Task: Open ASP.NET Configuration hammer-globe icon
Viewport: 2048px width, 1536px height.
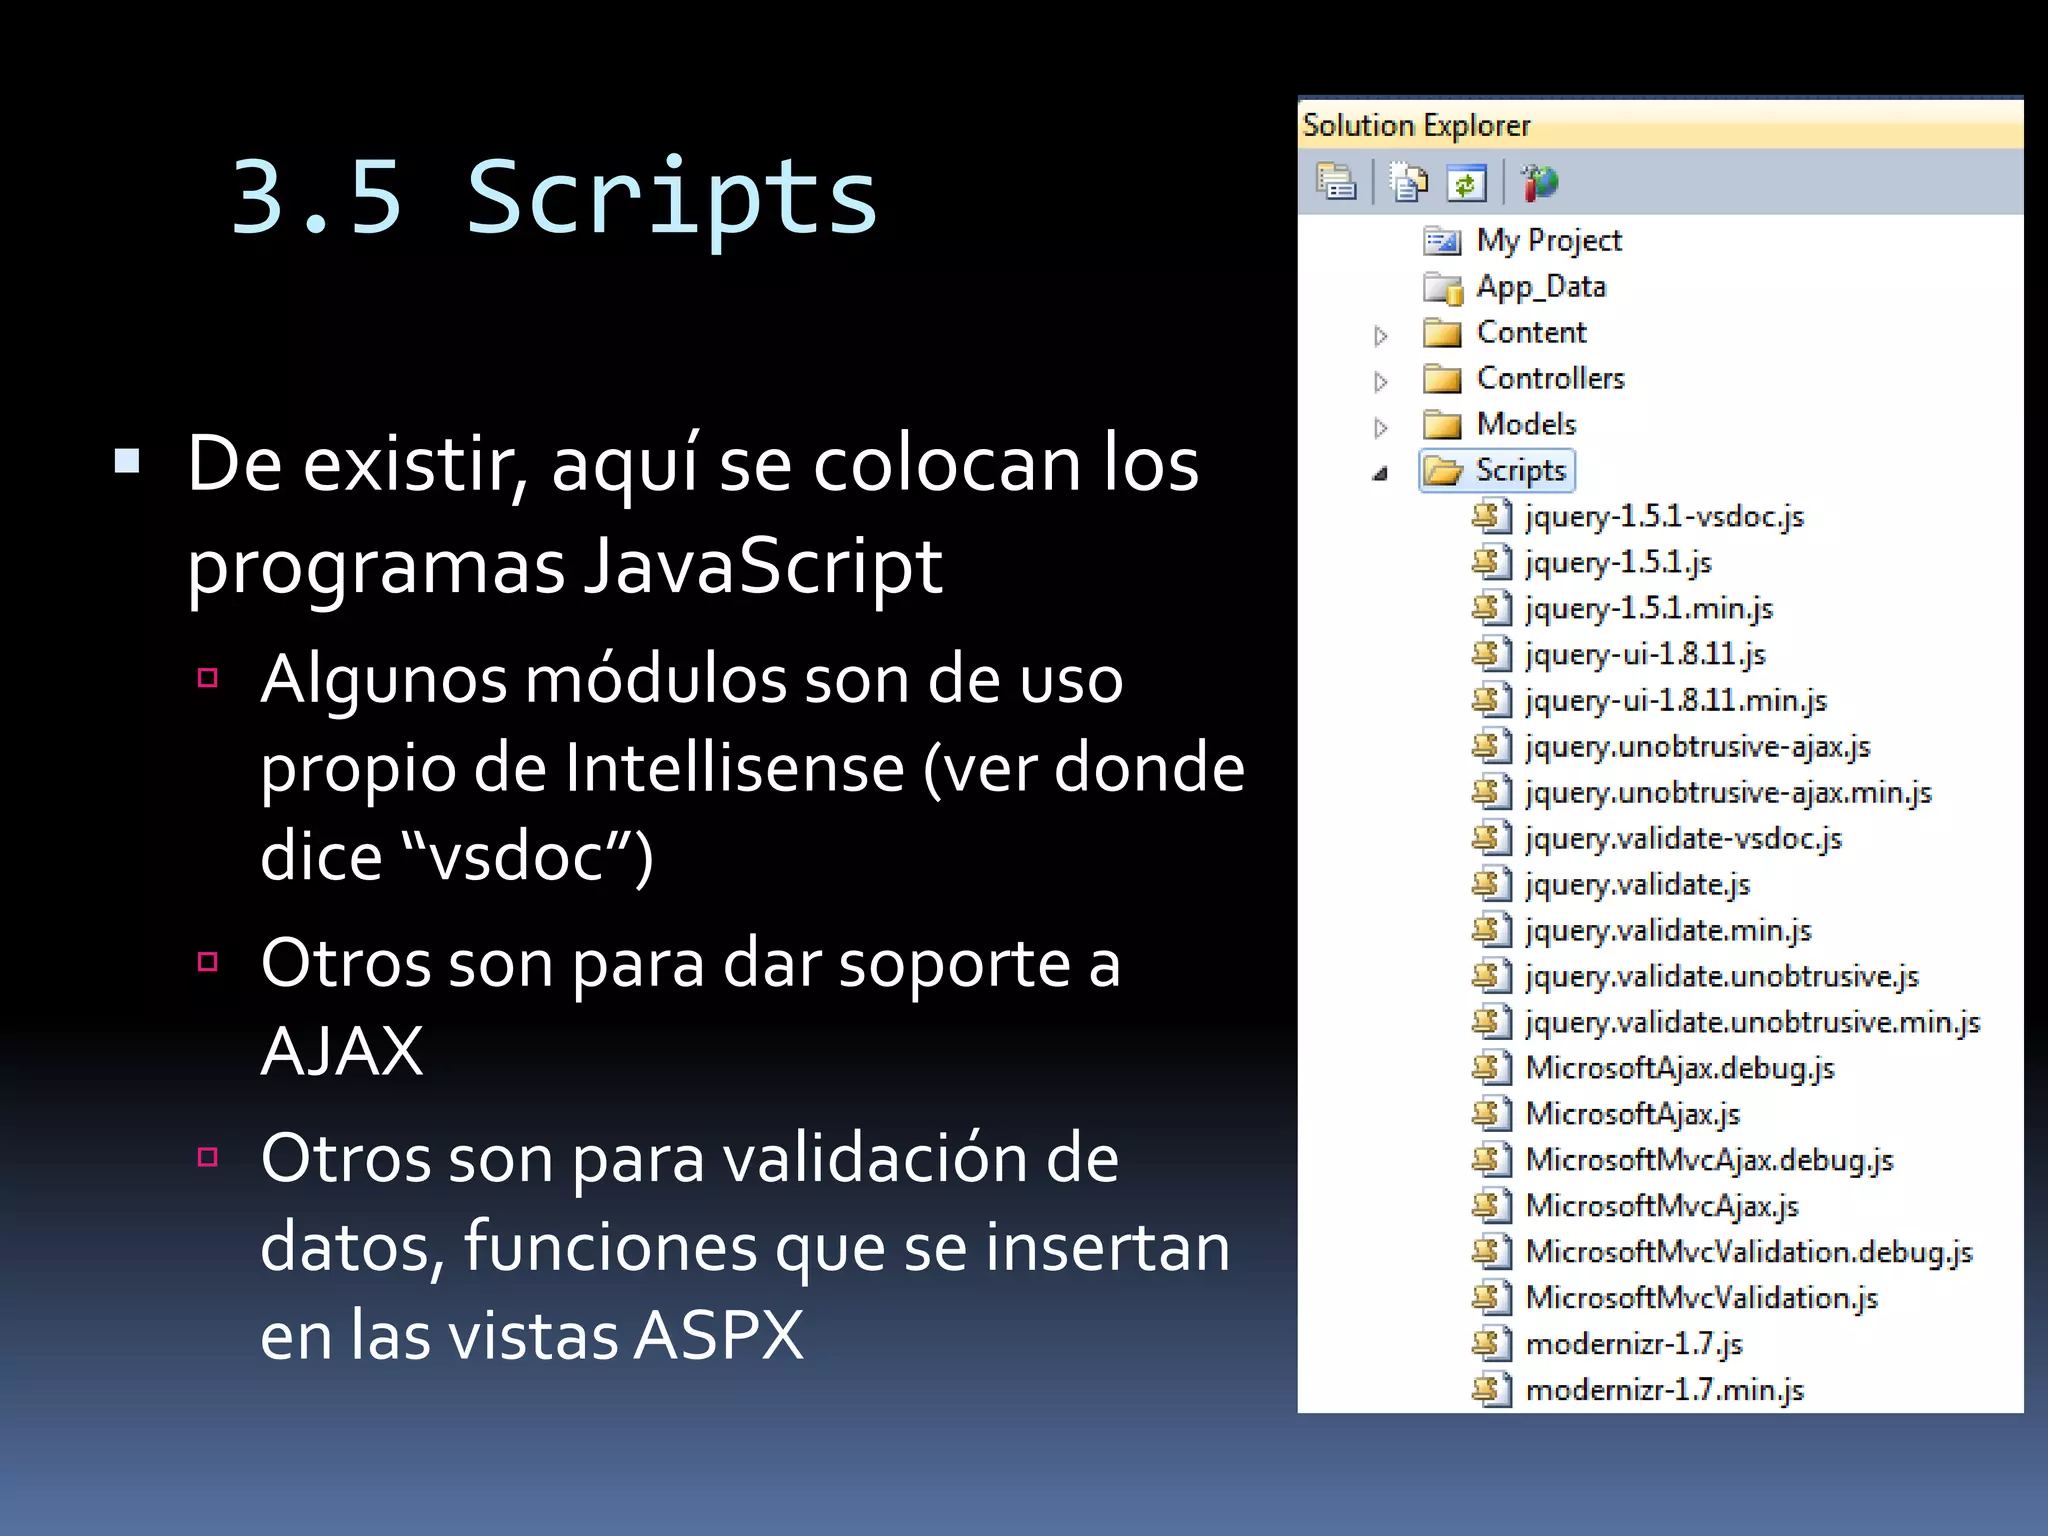Action: [1540, 183]
